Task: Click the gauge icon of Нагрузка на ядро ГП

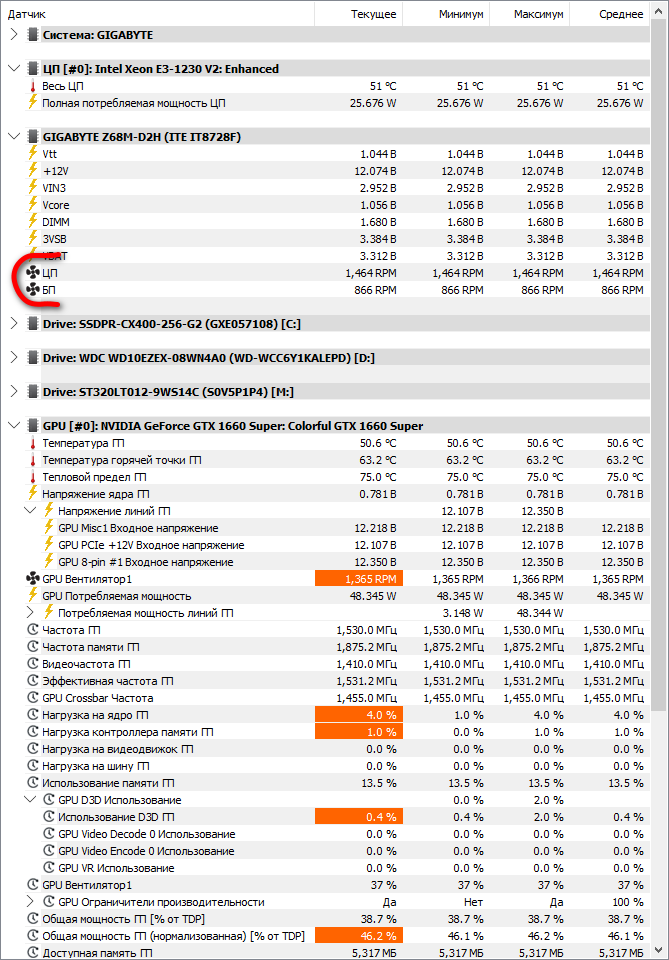Action: pyautogui.click(x=33, y=714)
